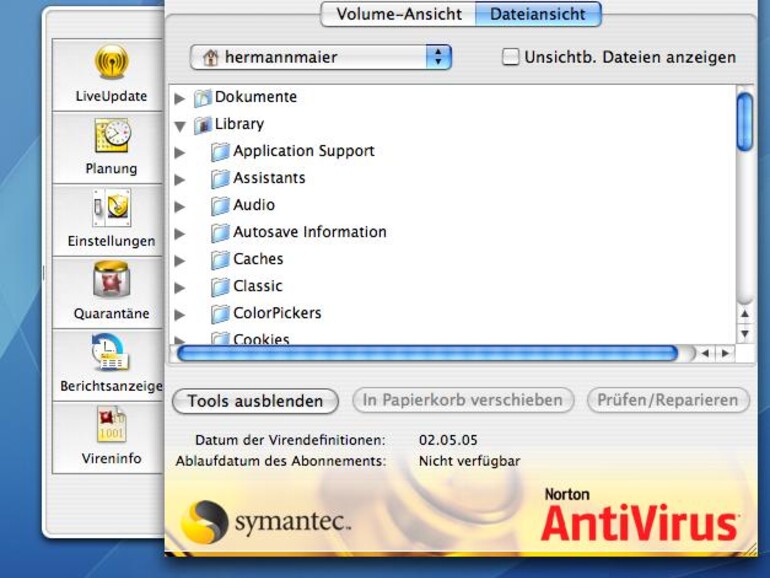Screen dimensions: 770x578
Task: Switch to the Dateiansicht tab
Action: 538,14
